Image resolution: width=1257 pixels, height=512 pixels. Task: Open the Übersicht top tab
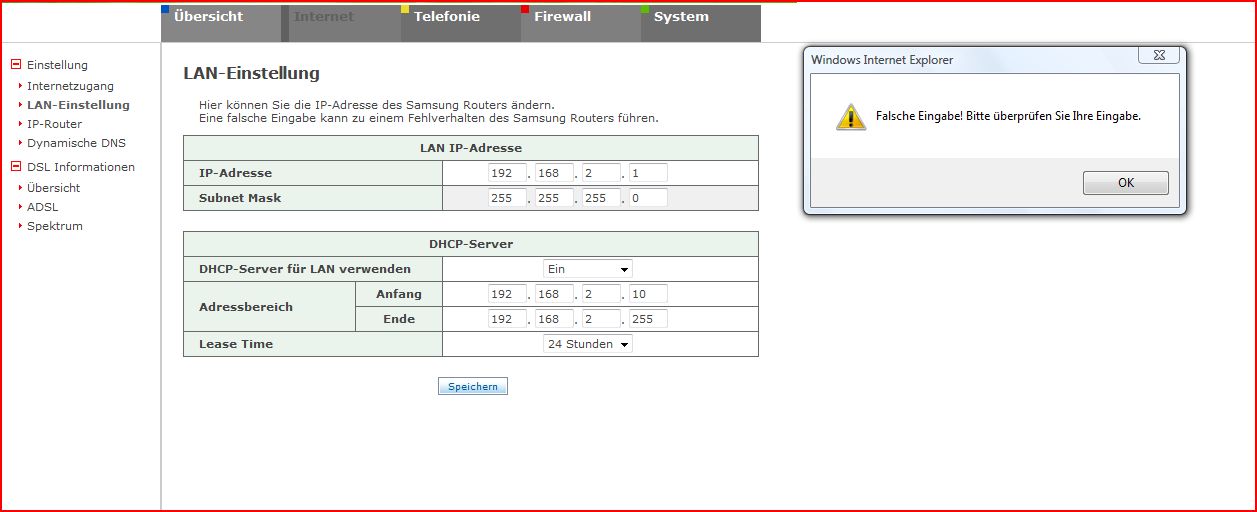(221, 23)
